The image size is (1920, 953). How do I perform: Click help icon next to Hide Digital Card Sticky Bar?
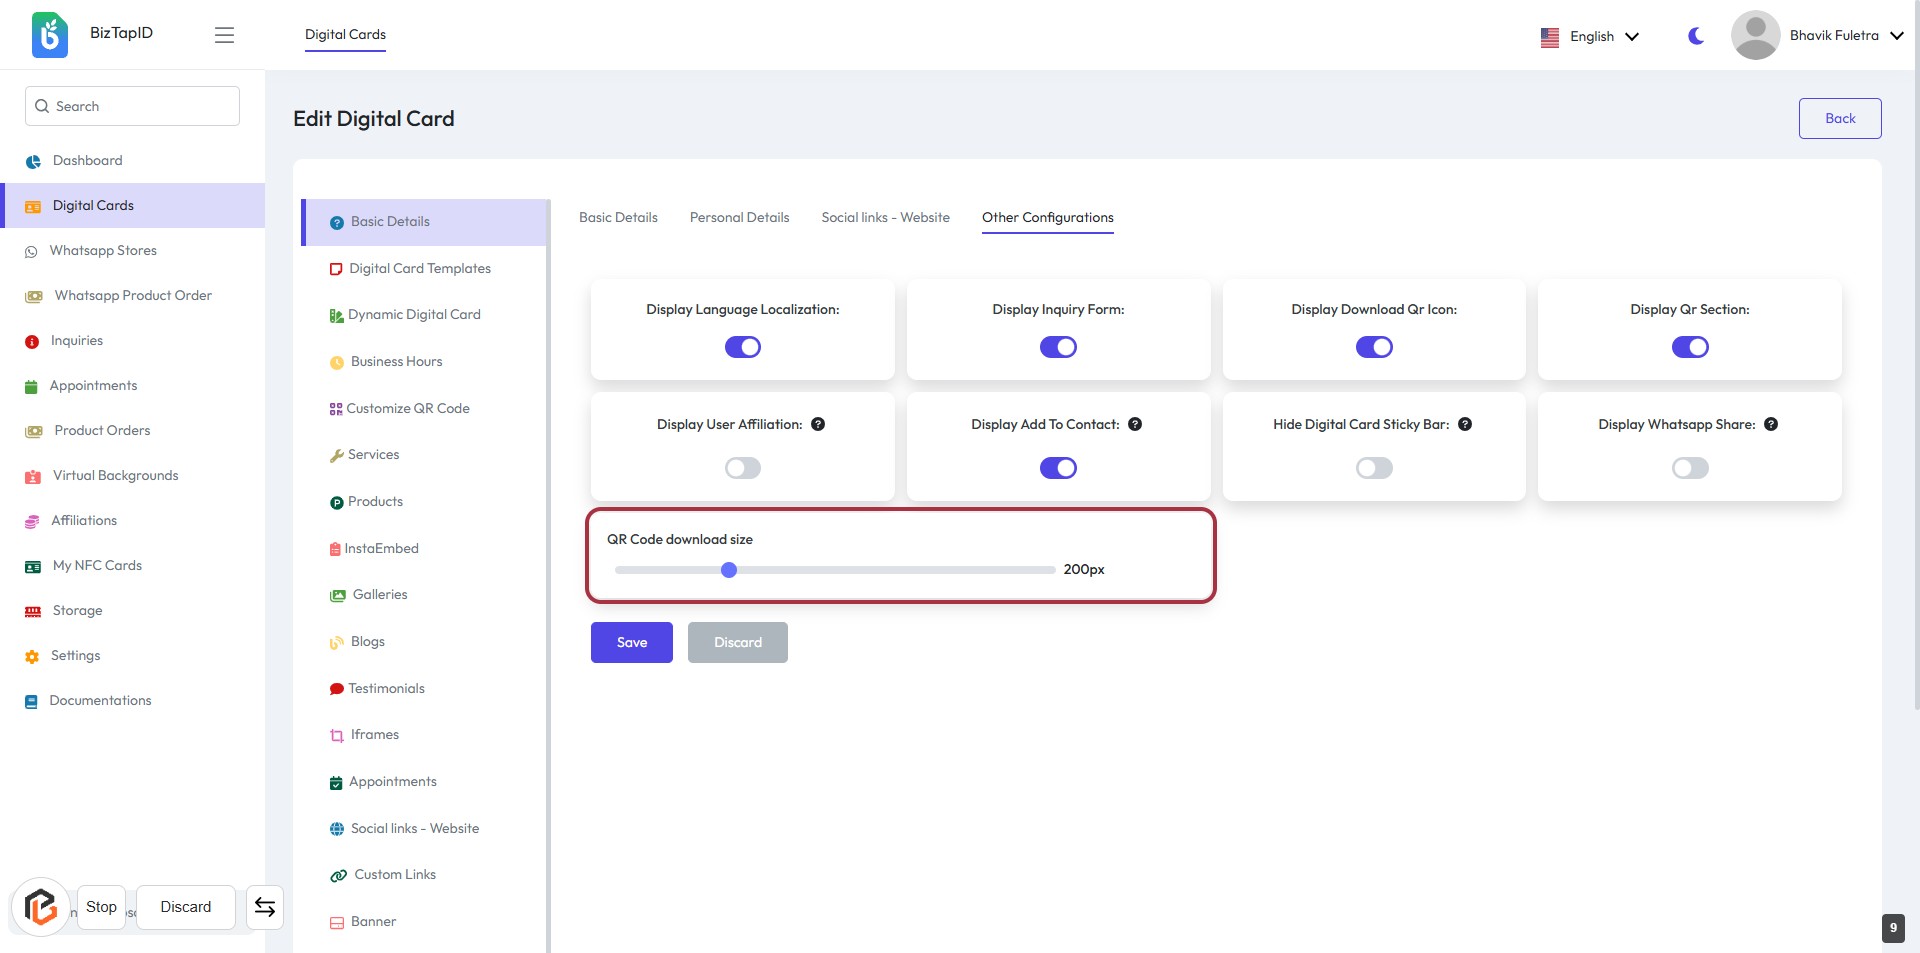pyautogui.click(x=1465, y=424)
